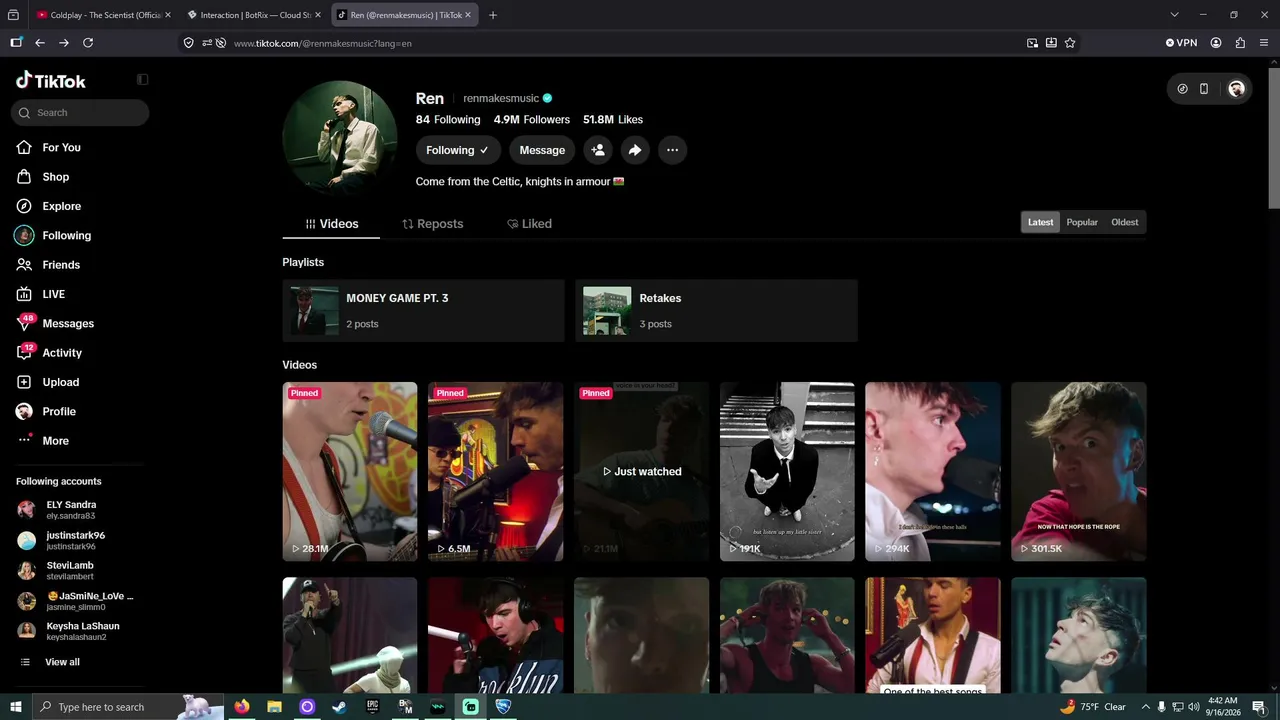Open ELY Sandra's account

click(x=70, y=510)
